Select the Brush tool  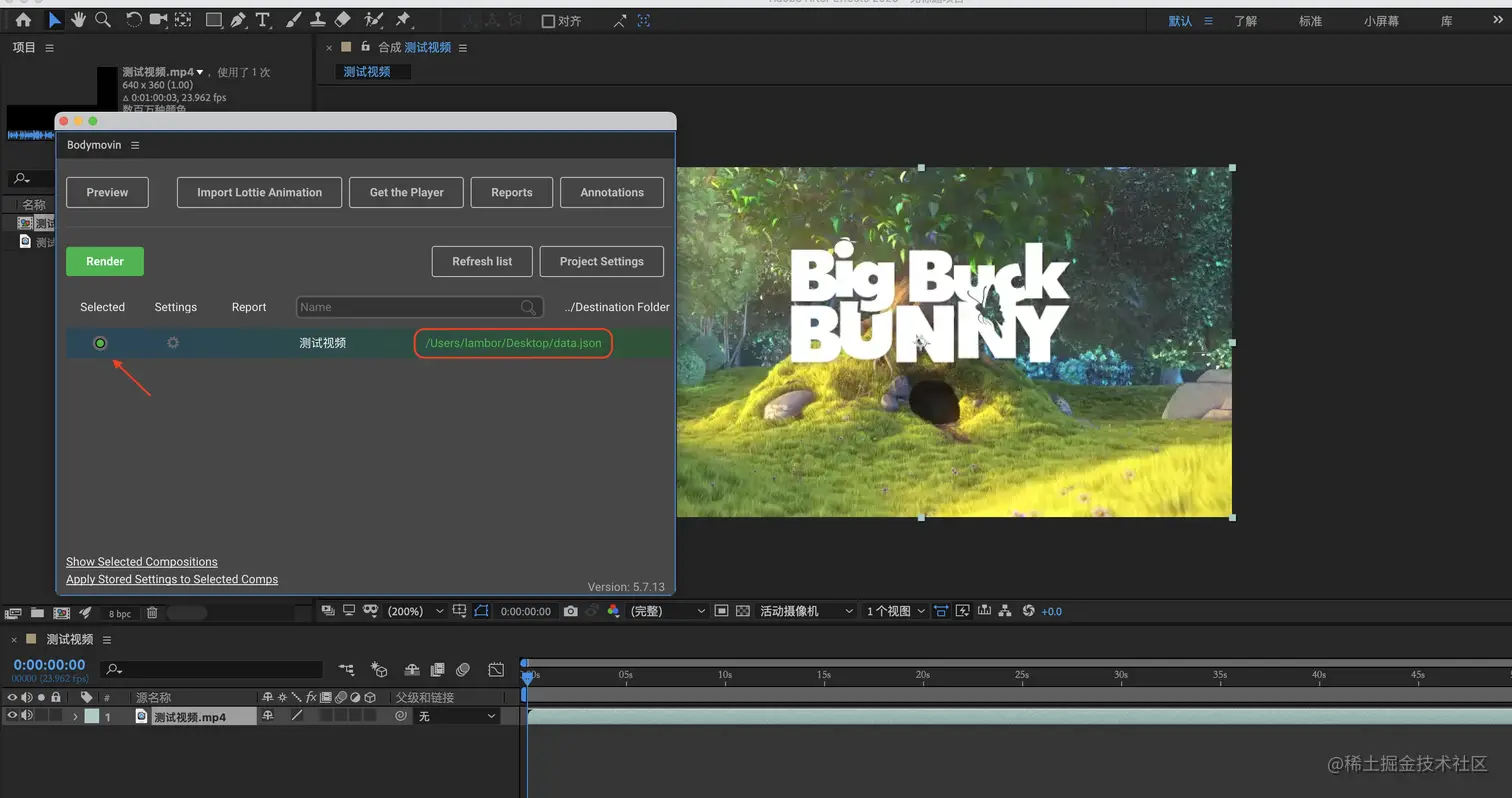[x=293, y=20]
